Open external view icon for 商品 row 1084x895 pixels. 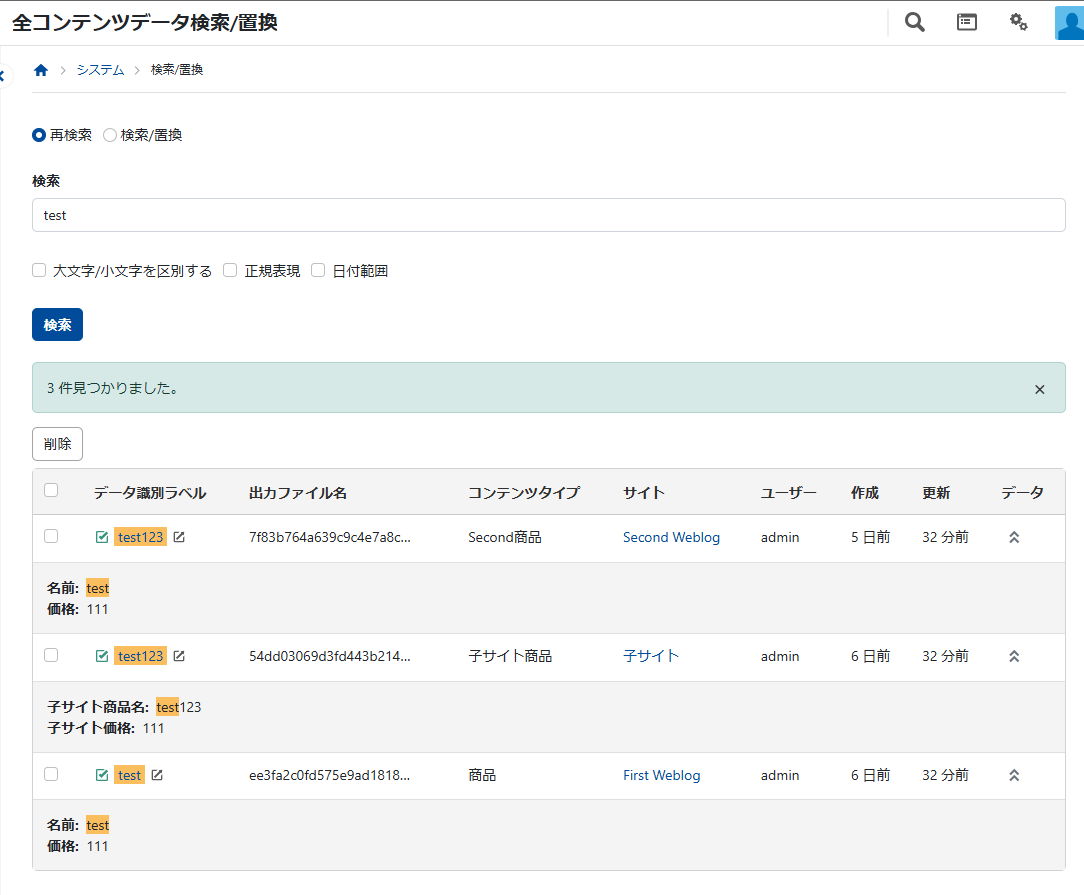tap(157, 775)
